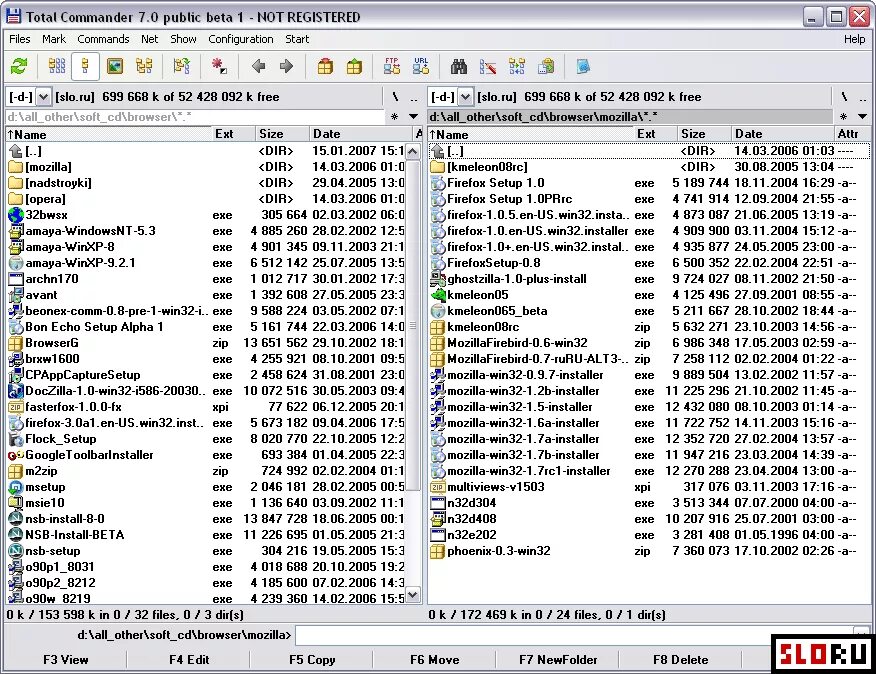Screen dimensions: 876x674
Task: Click left panel scrollbar up arrow
Action: click(x=413, y=151)
